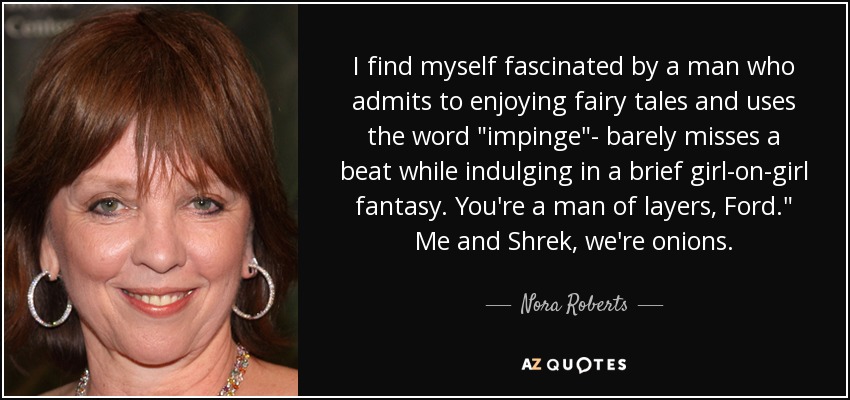Select the line "admits to enjoying fairy tales"
850x400 pixels.
tap(574, 102)
